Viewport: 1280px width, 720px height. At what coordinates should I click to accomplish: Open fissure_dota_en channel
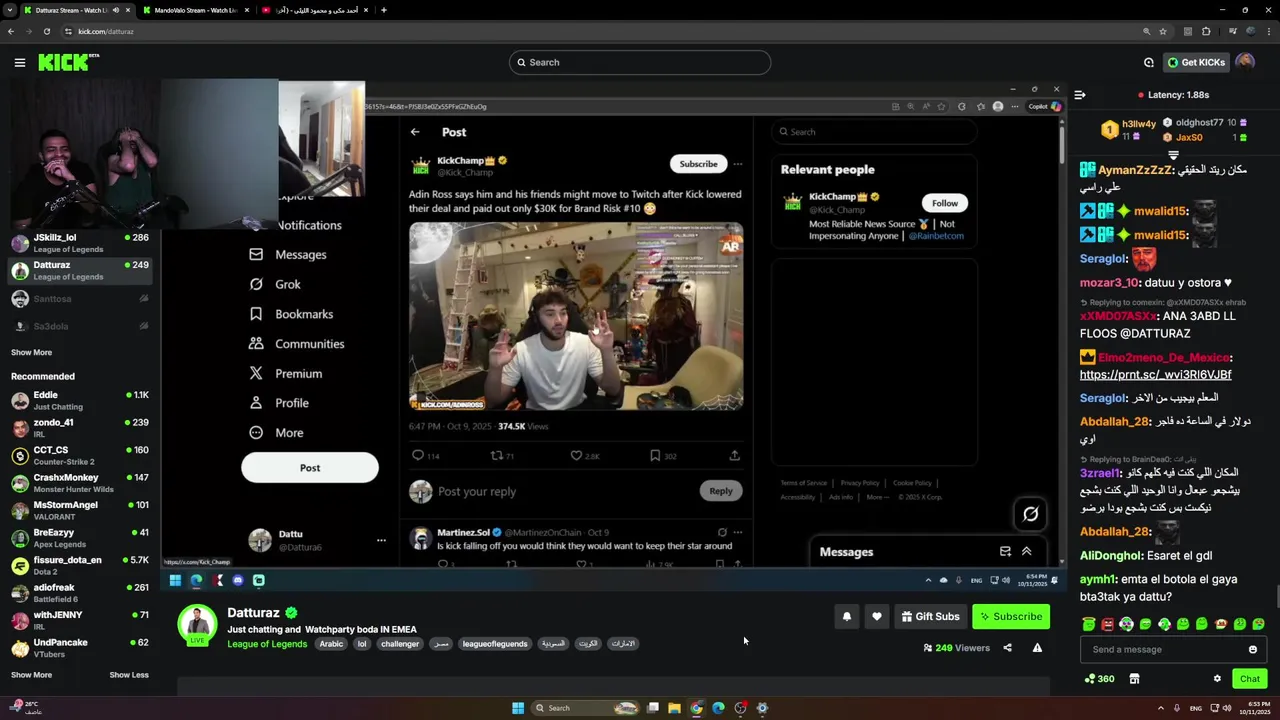(80, 565)
